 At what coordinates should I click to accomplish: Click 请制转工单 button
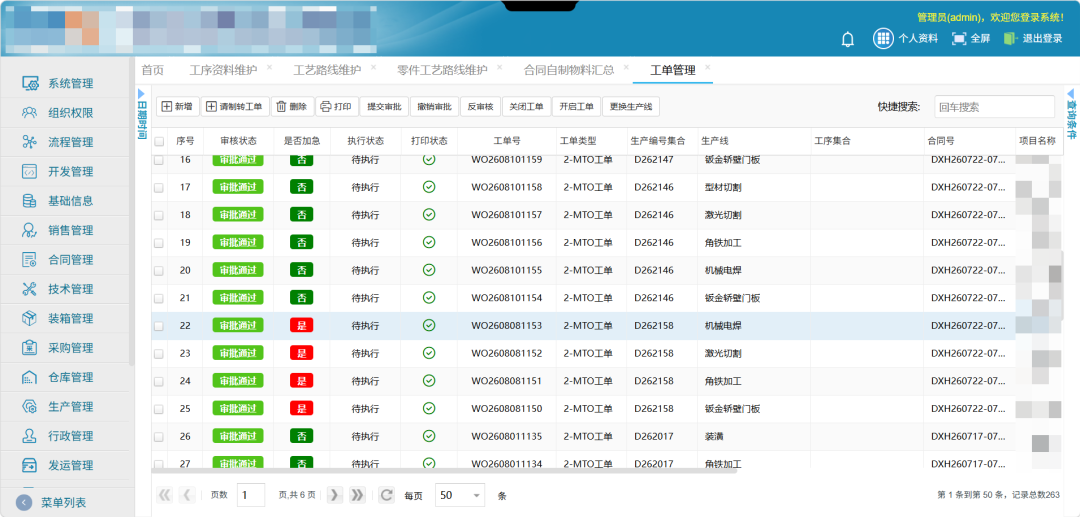pos(235,107)
